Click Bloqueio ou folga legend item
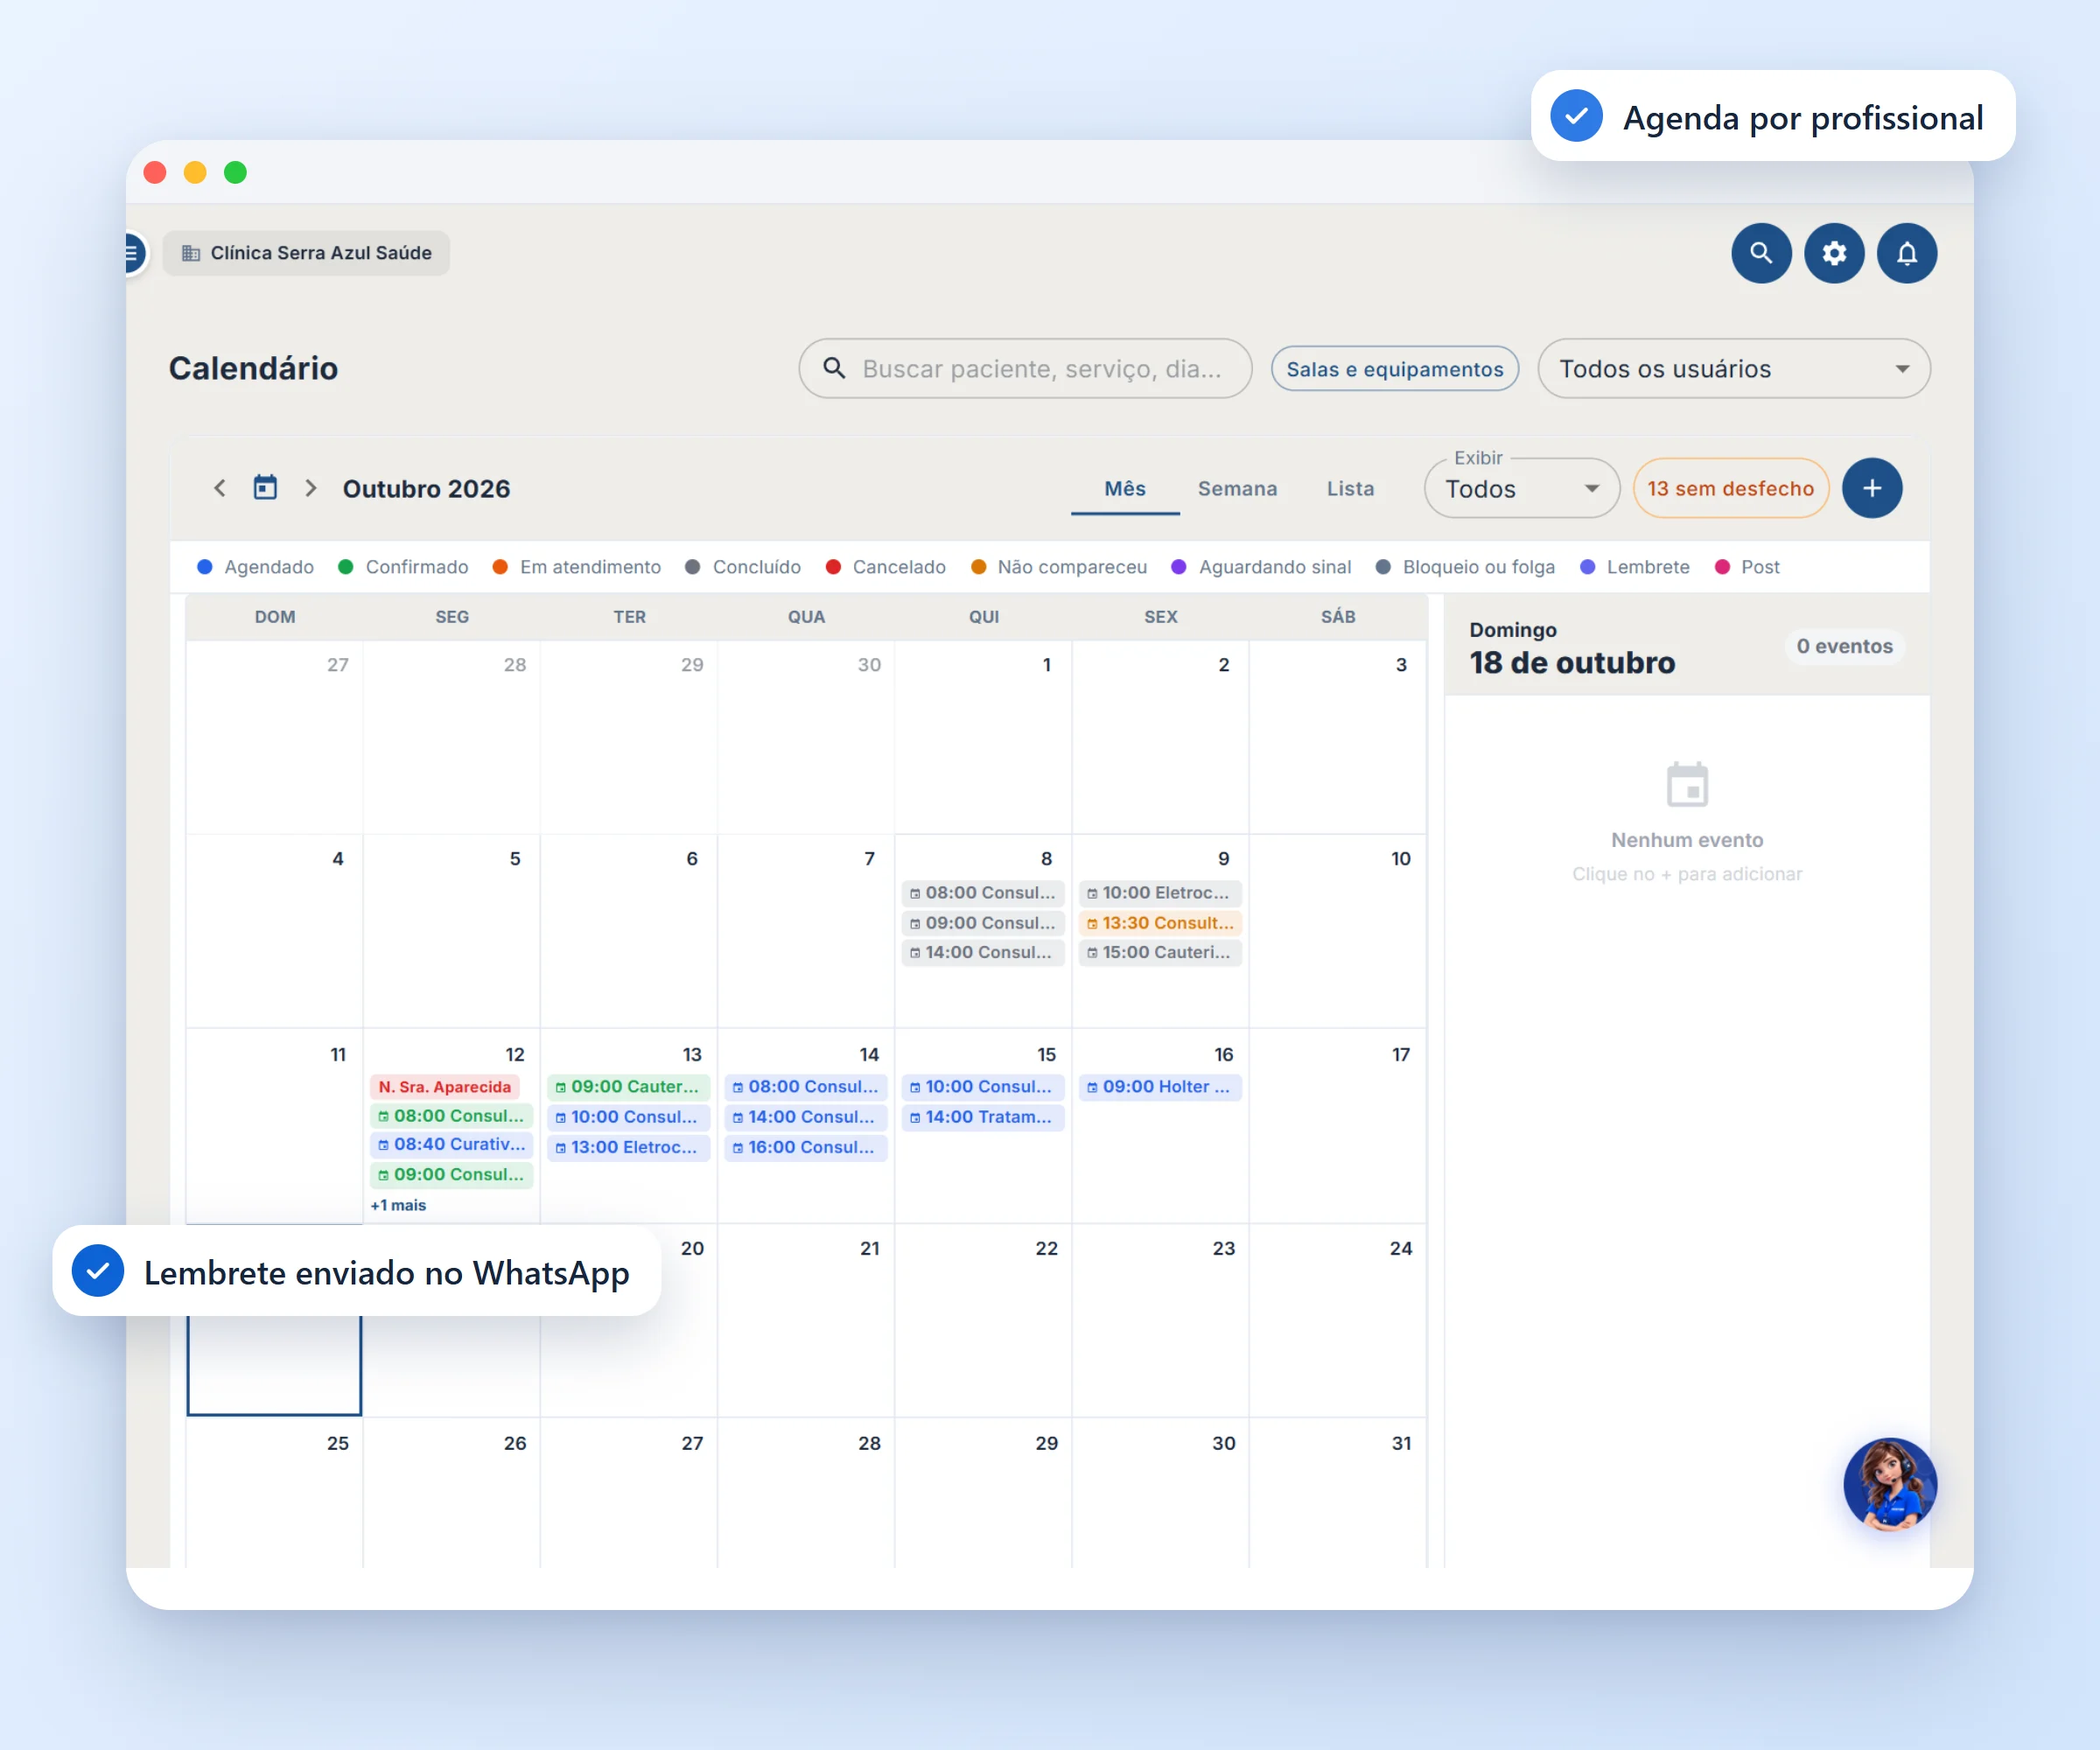The height and width of the screenshot is (1750, 2100). coord(1465,567)
